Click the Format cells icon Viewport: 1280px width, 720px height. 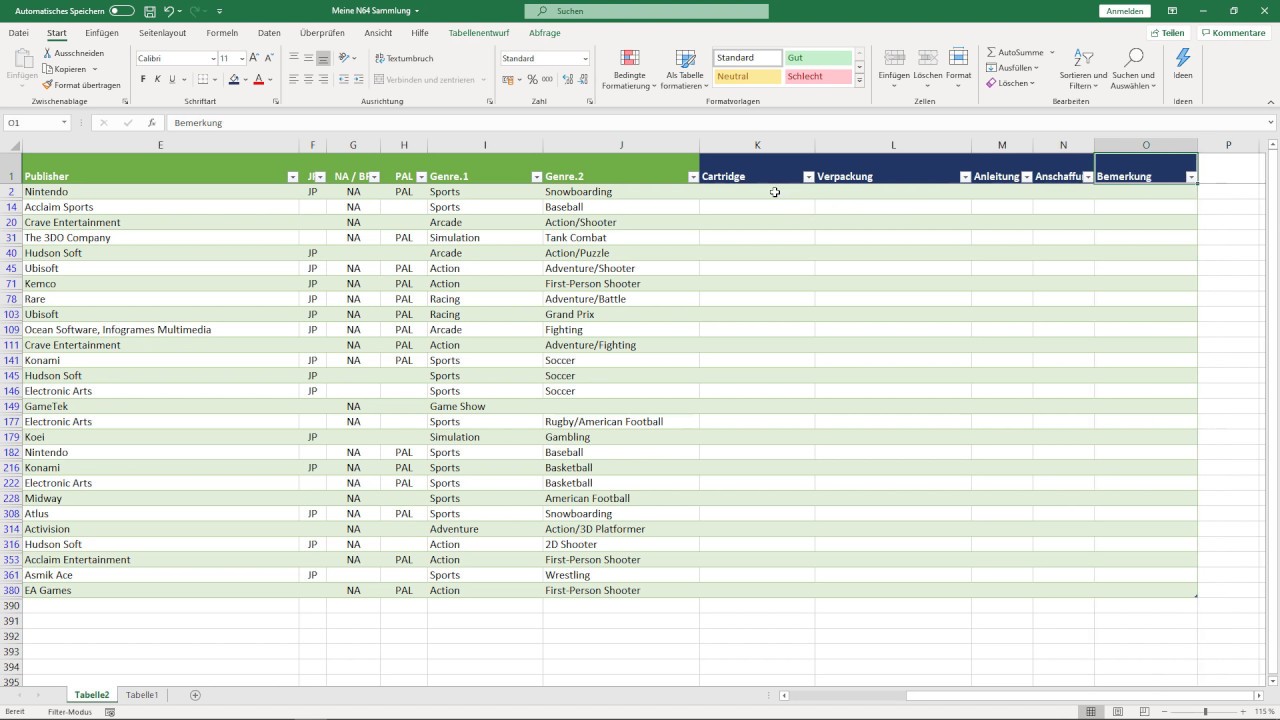(958, 58)
